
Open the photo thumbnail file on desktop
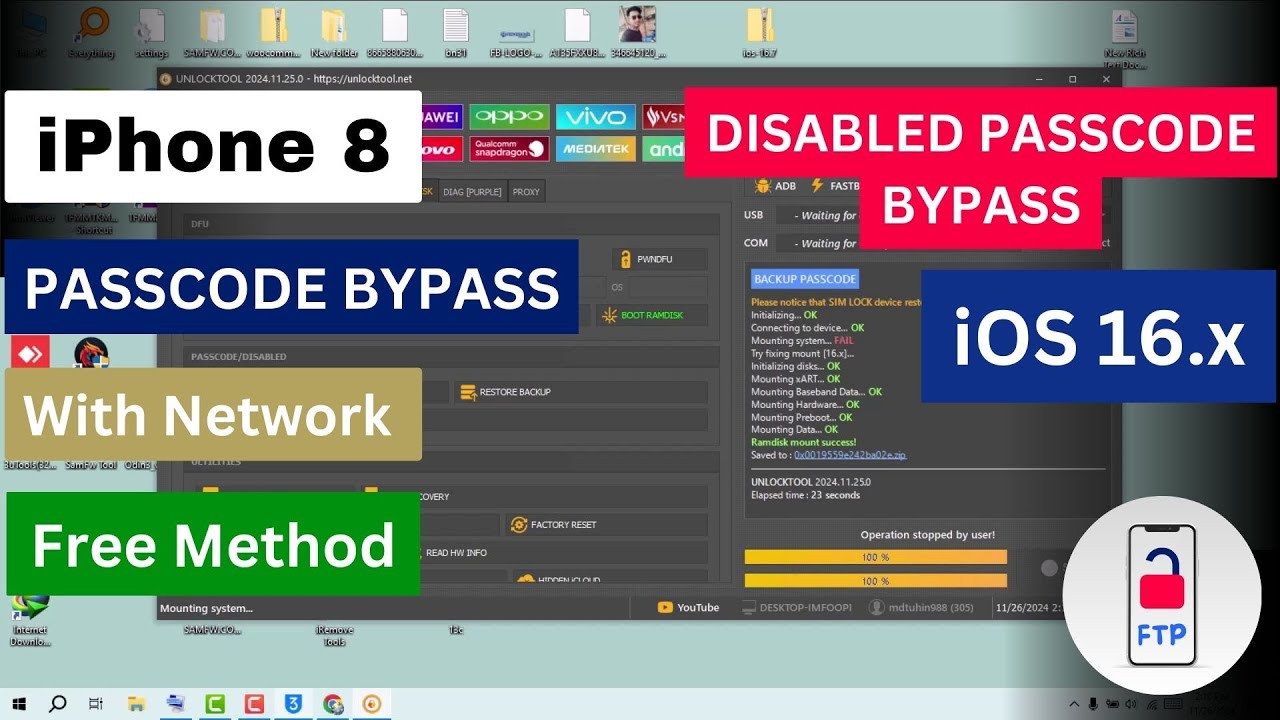tap(638, 32)
